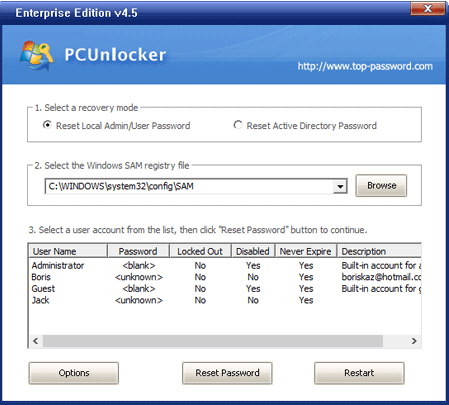Select the Boris user account row
This screenshot has height=405, width=449.
(225, 277)
